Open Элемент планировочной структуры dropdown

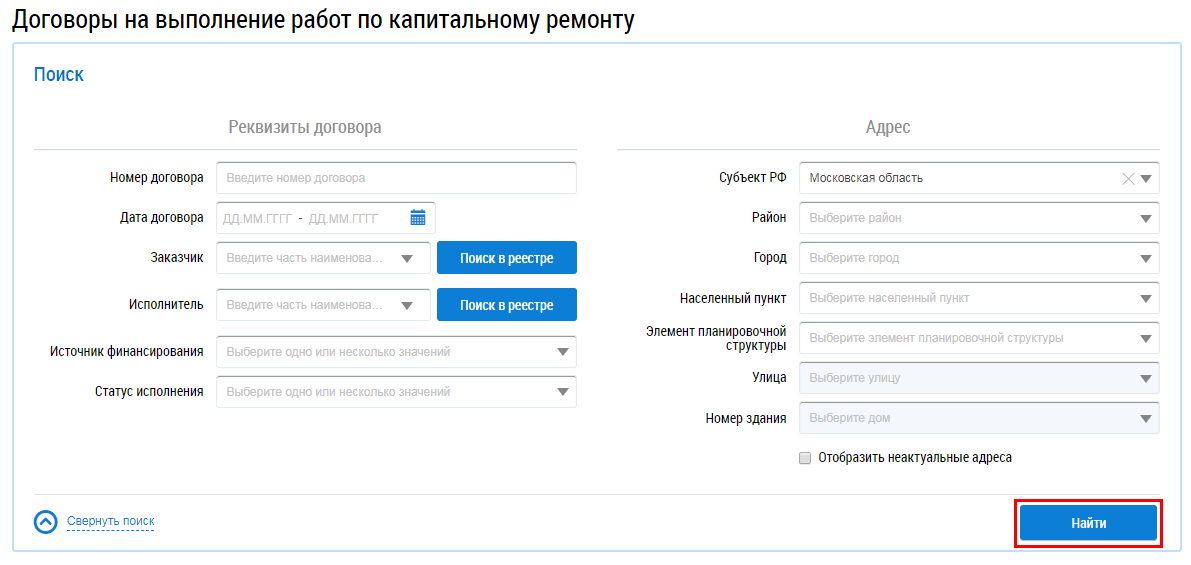1146,338
